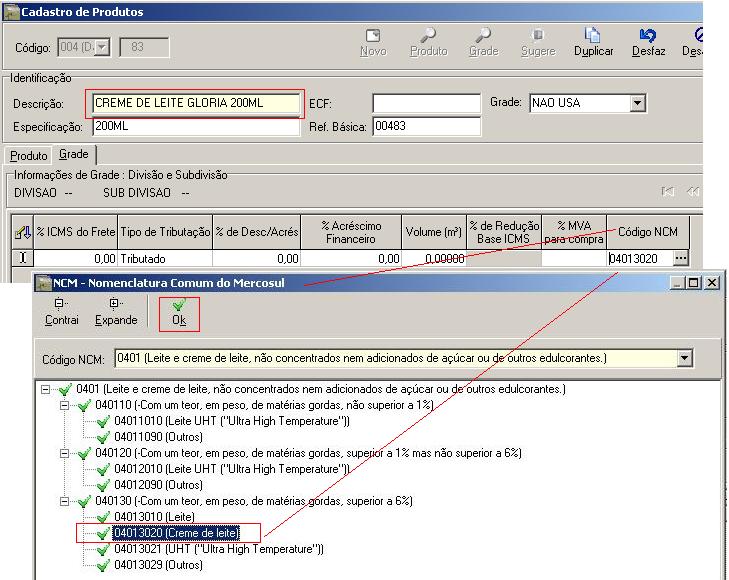Click the grid sort icon in header
The width and height of the screenshot is (729, 580).
click(x=22, y=232)
